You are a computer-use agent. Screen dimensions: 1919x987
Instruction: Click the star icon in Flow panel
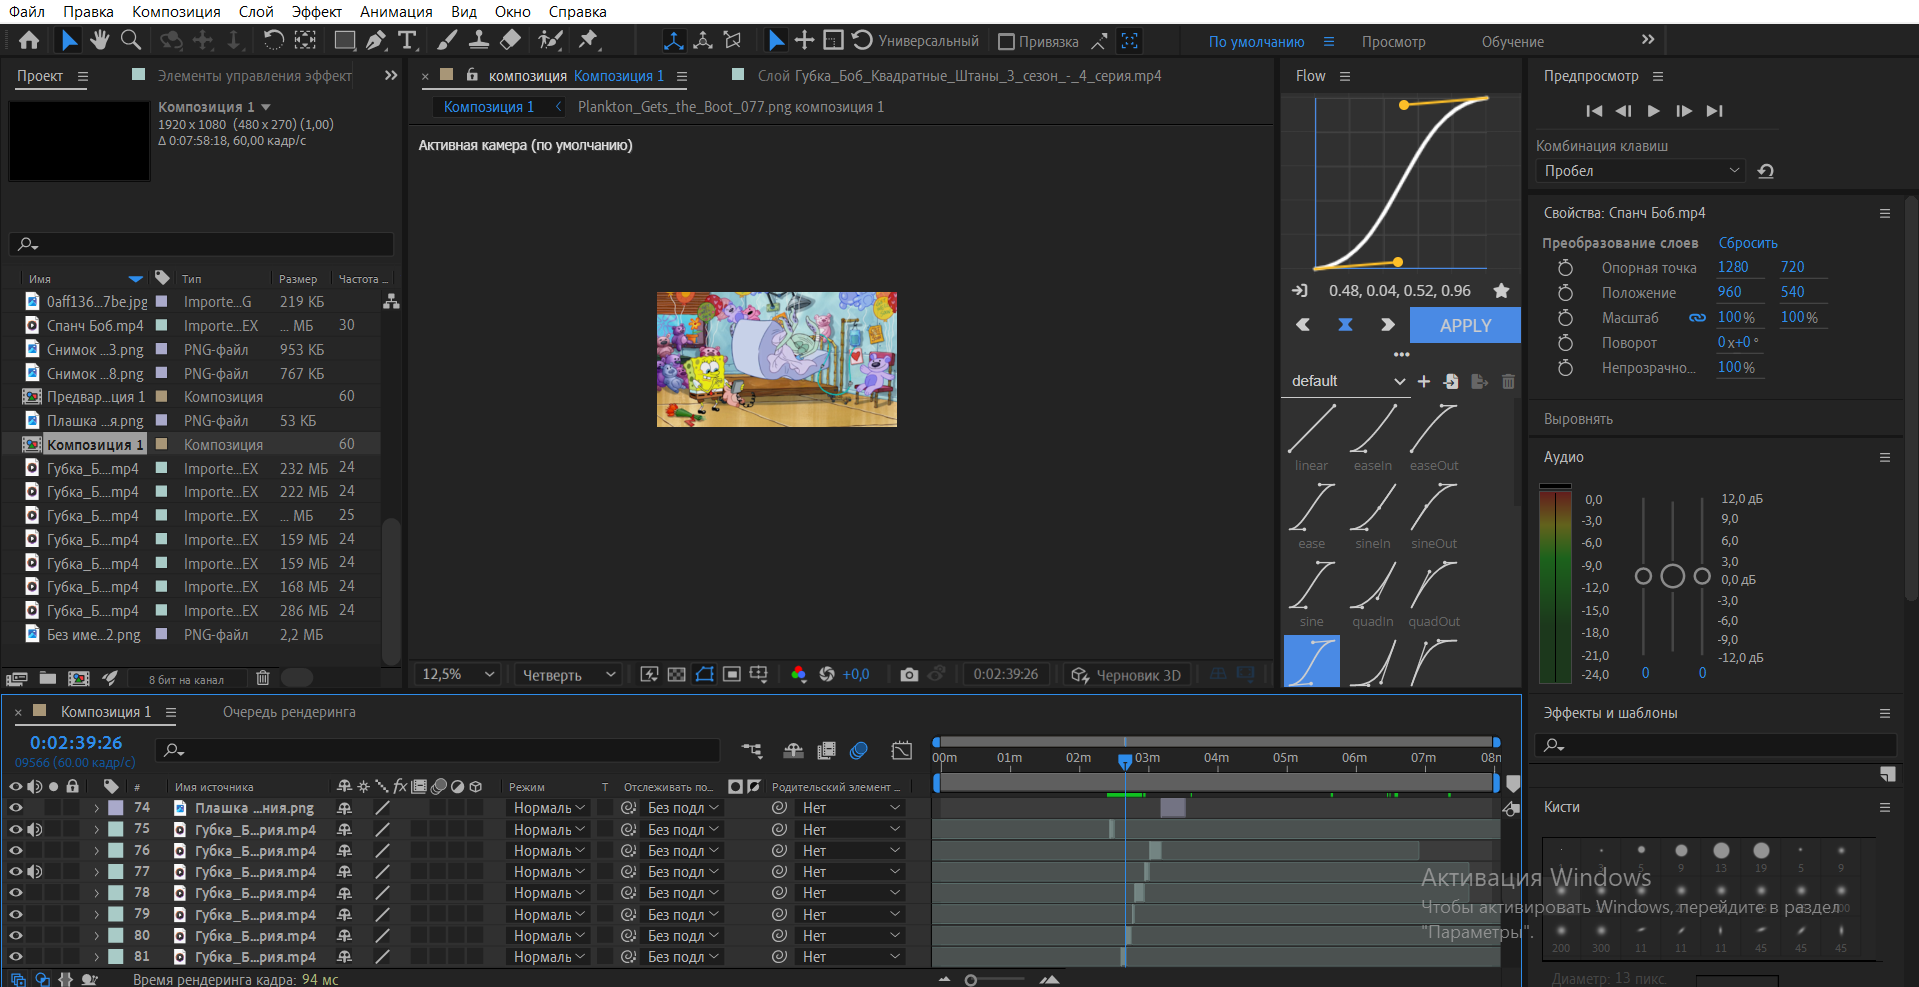[x=1501, y=291]
